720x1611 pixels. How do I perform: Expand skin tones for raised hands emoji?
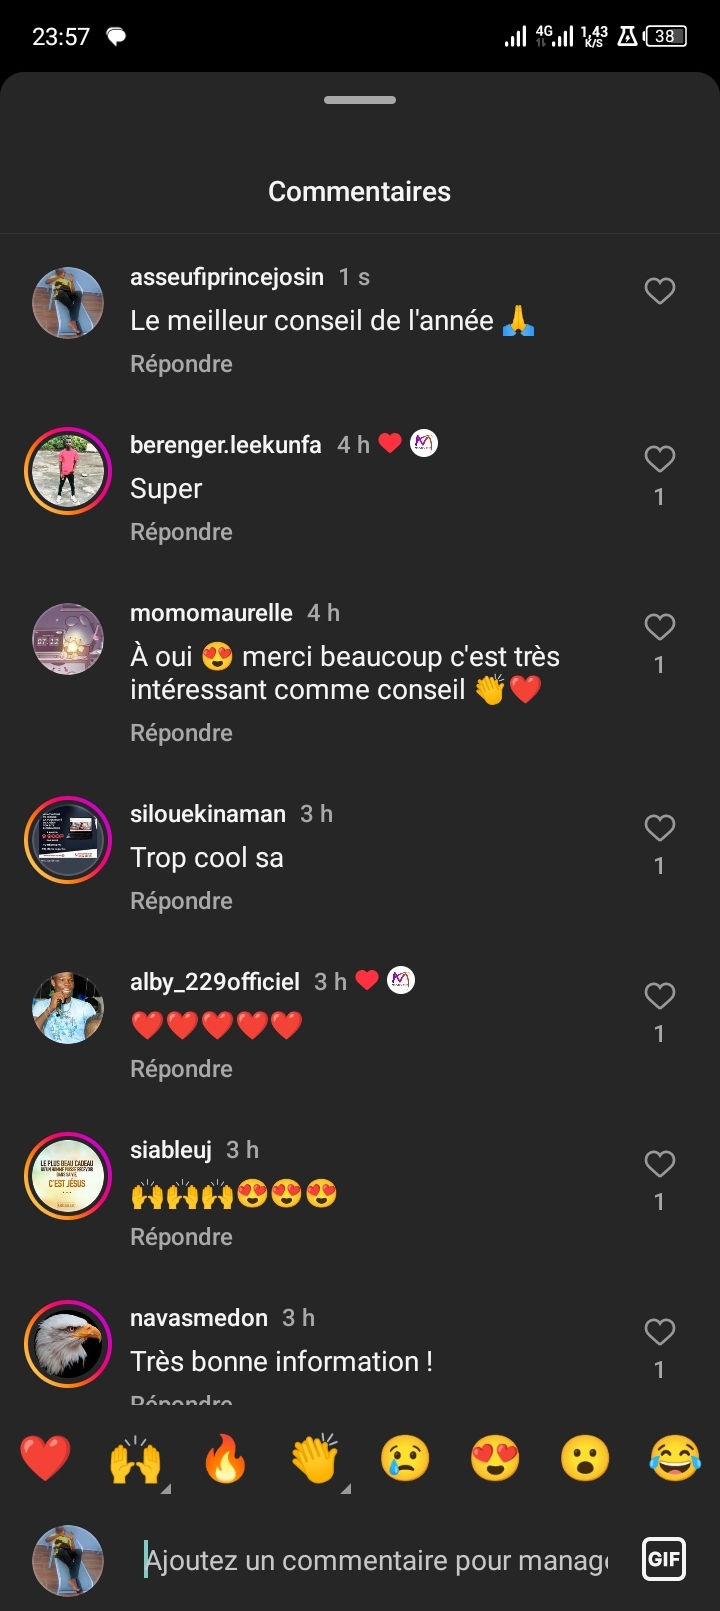click(x=165, y=1489)
